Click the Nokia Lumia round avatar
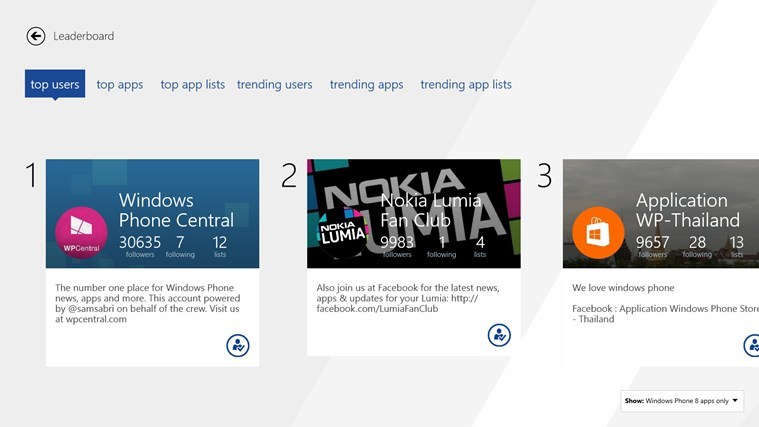This screenshot has width=759, height=427. tap(342, 232)
